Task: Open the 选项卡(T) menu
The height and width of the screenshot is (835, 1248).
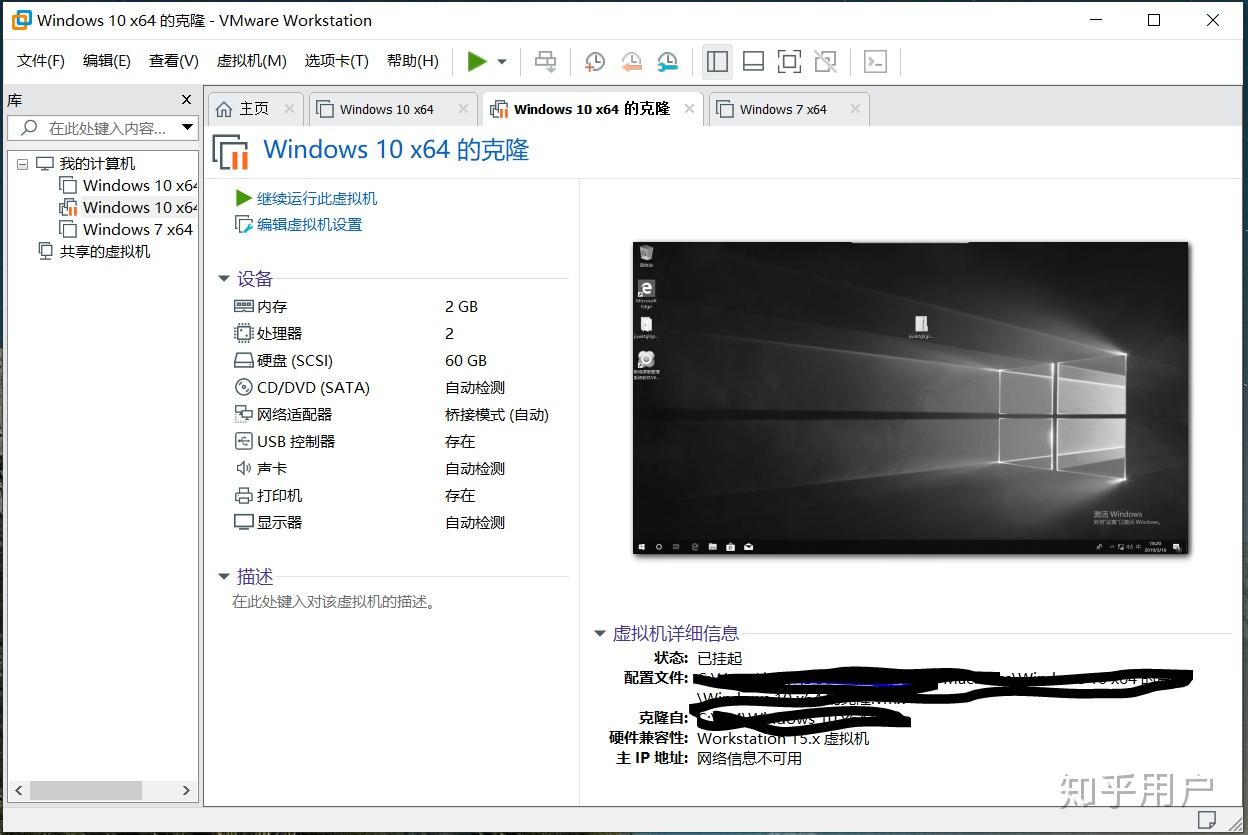Action: (x=337, y=61)
